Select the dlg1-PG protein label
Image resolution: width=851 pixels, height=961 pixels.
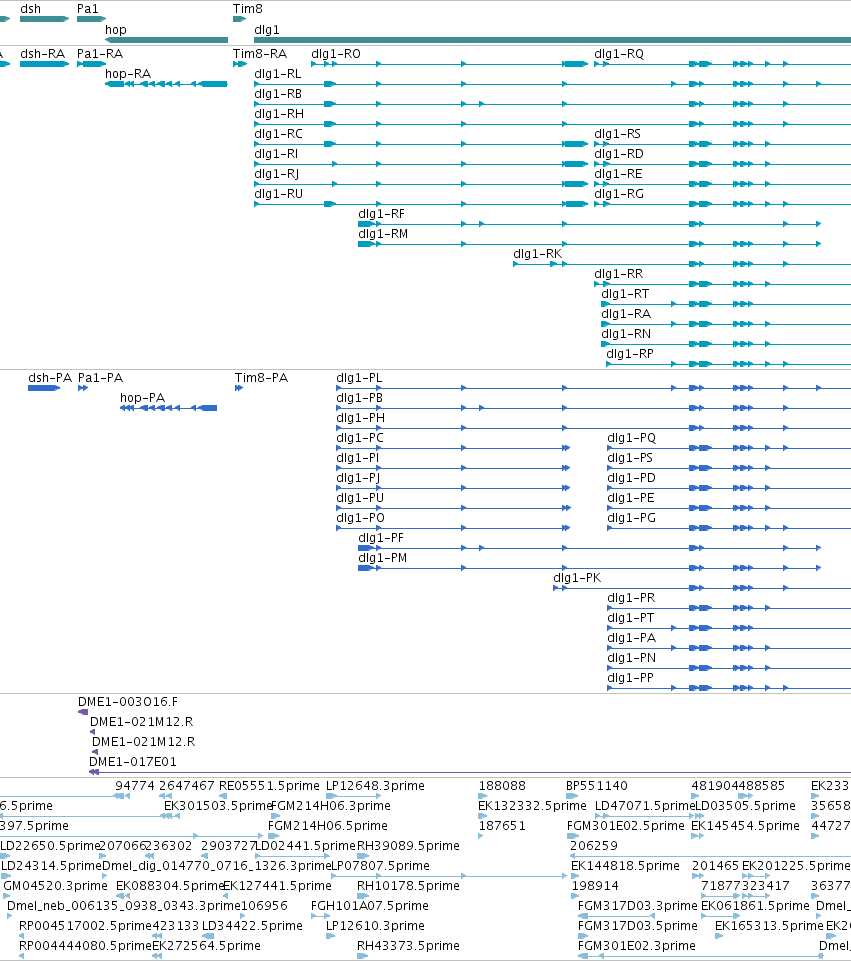click(632, 518)
